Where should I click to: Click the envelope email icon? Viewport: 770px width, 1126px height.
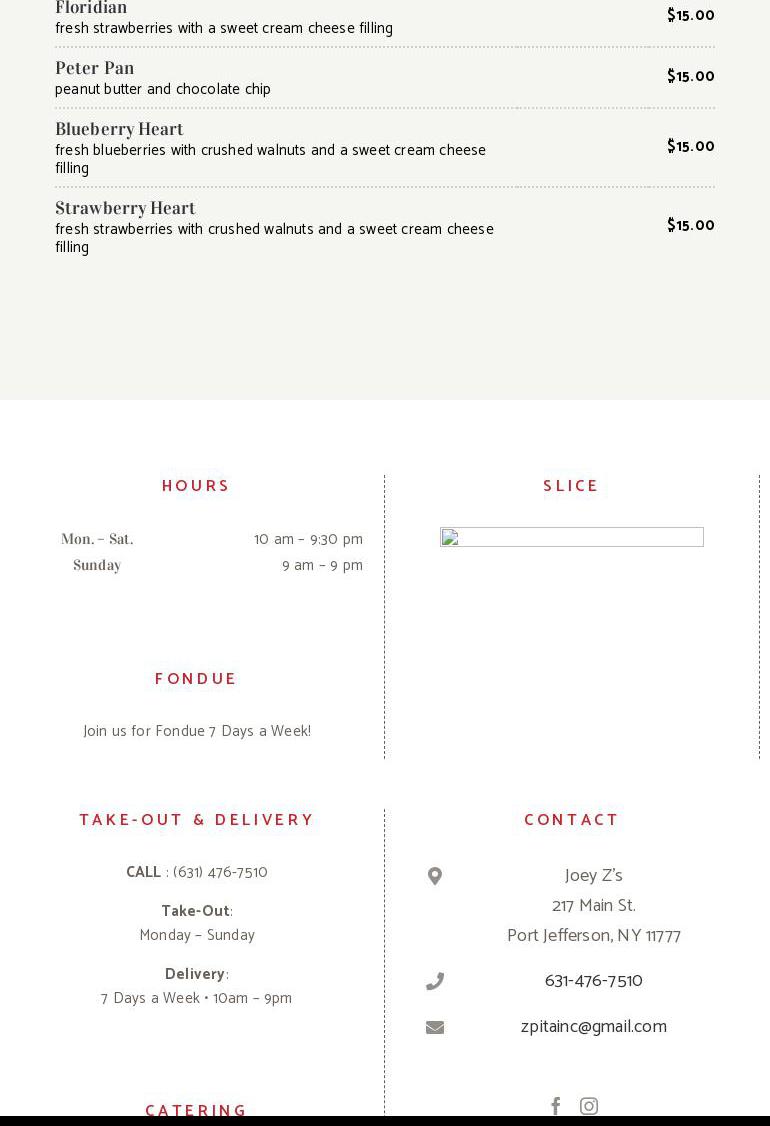[435, 1027]
